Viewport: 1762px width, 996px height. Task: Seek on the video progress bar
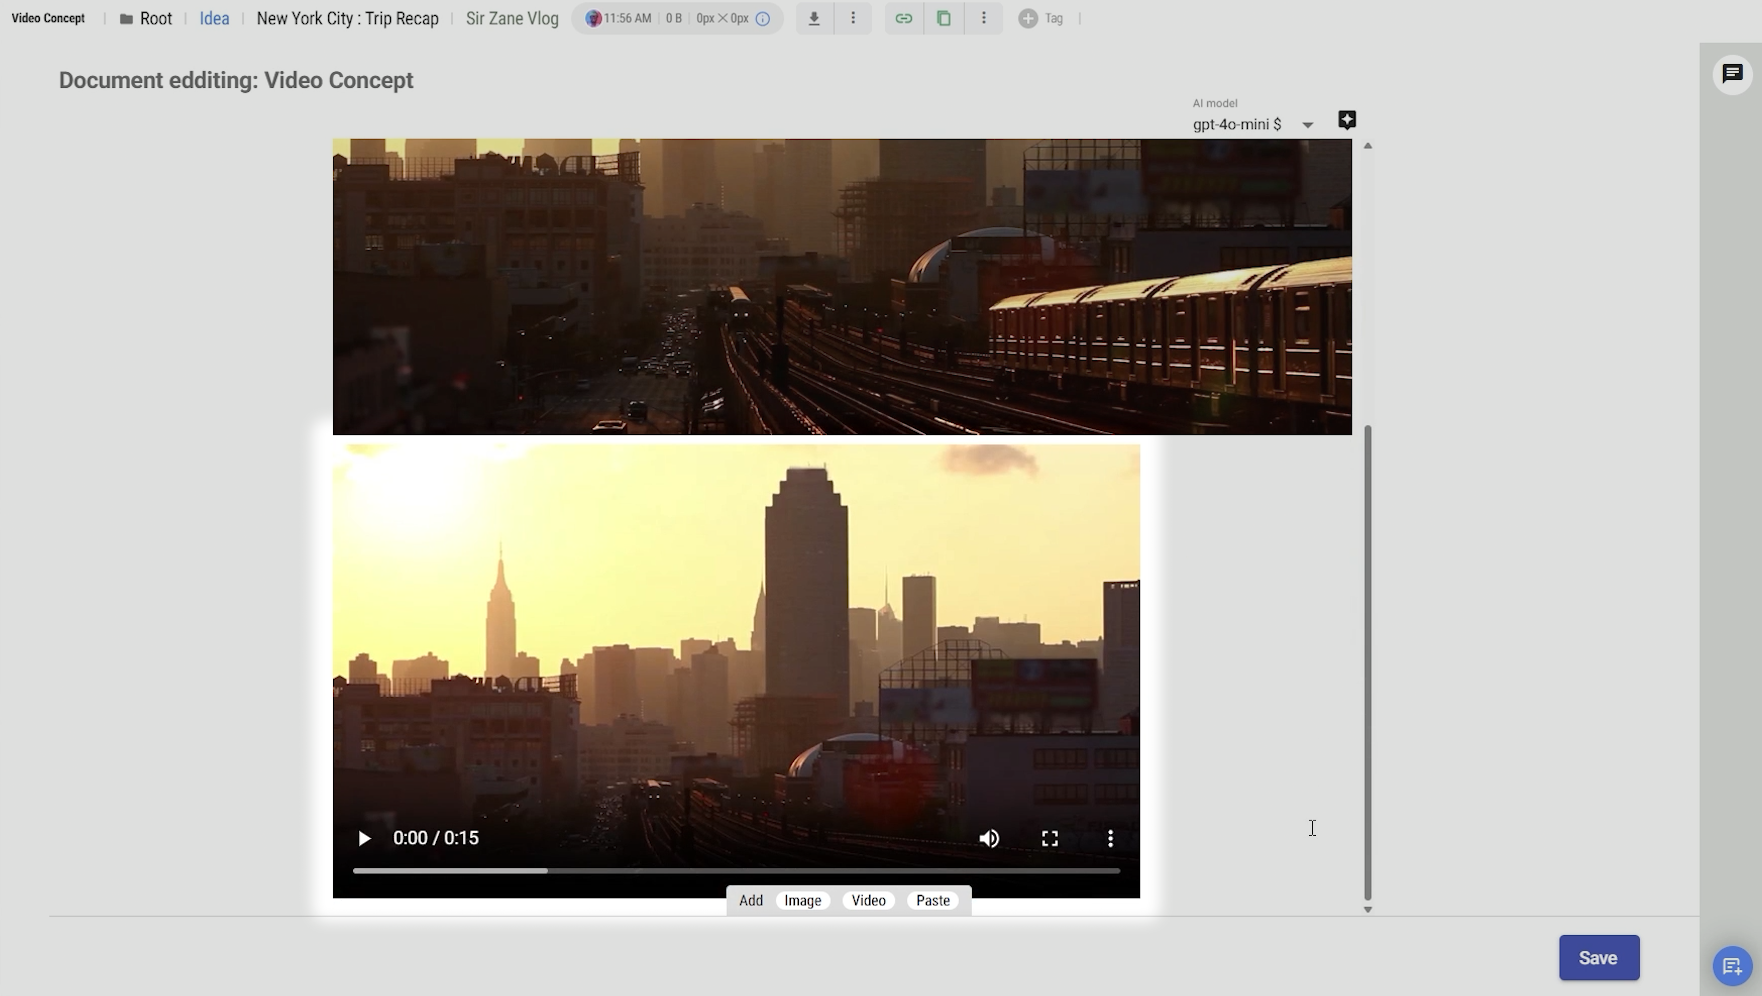[x=736, y=871]
